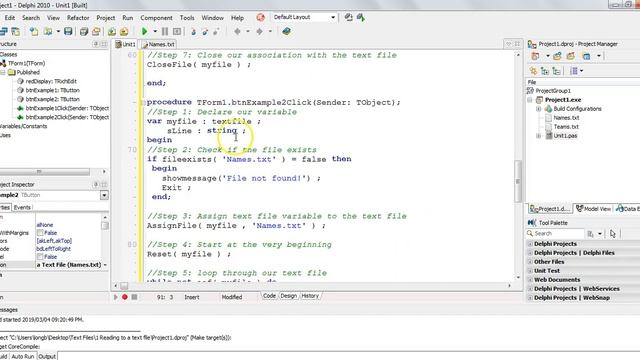
Task: Switch to the Events tab in Object Inspector
Action: [22, 207]
